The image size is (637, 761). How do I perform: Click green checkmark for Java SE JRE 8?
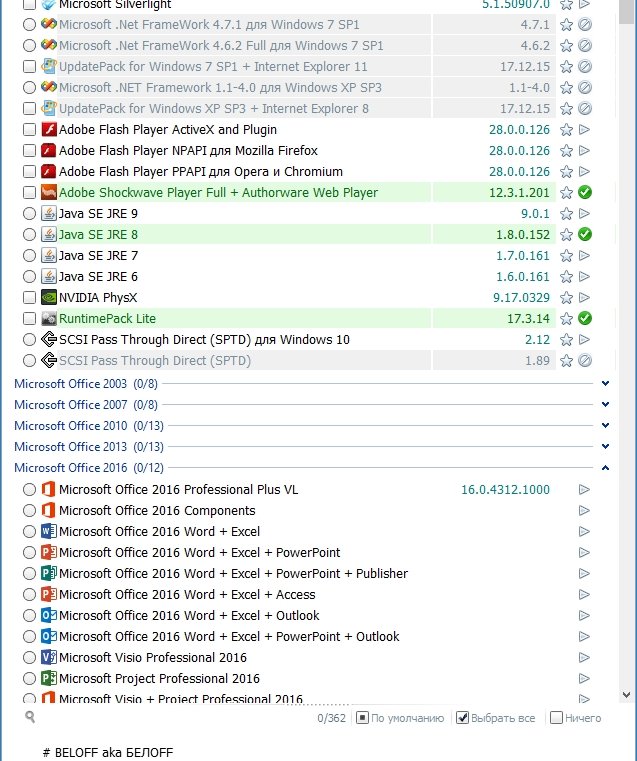tap(585, 234)
